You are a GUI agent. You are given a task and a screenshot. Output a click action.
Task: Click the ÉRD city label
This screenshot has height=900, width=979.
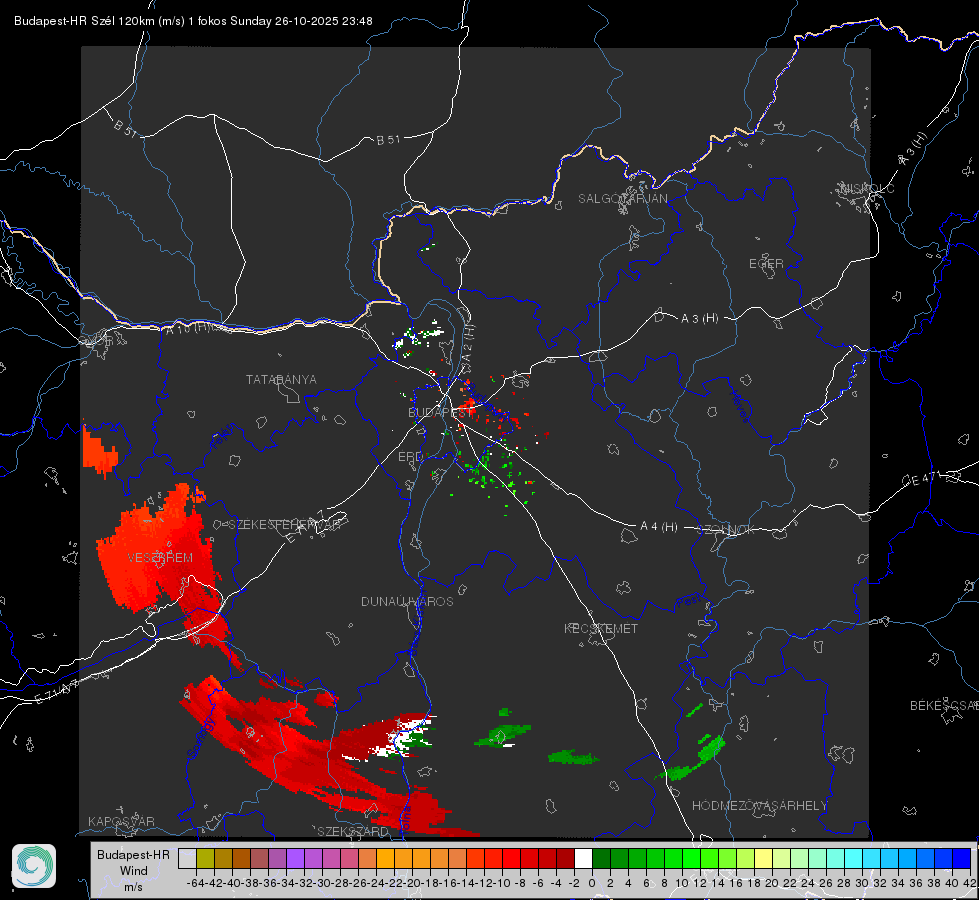point(410,457)
